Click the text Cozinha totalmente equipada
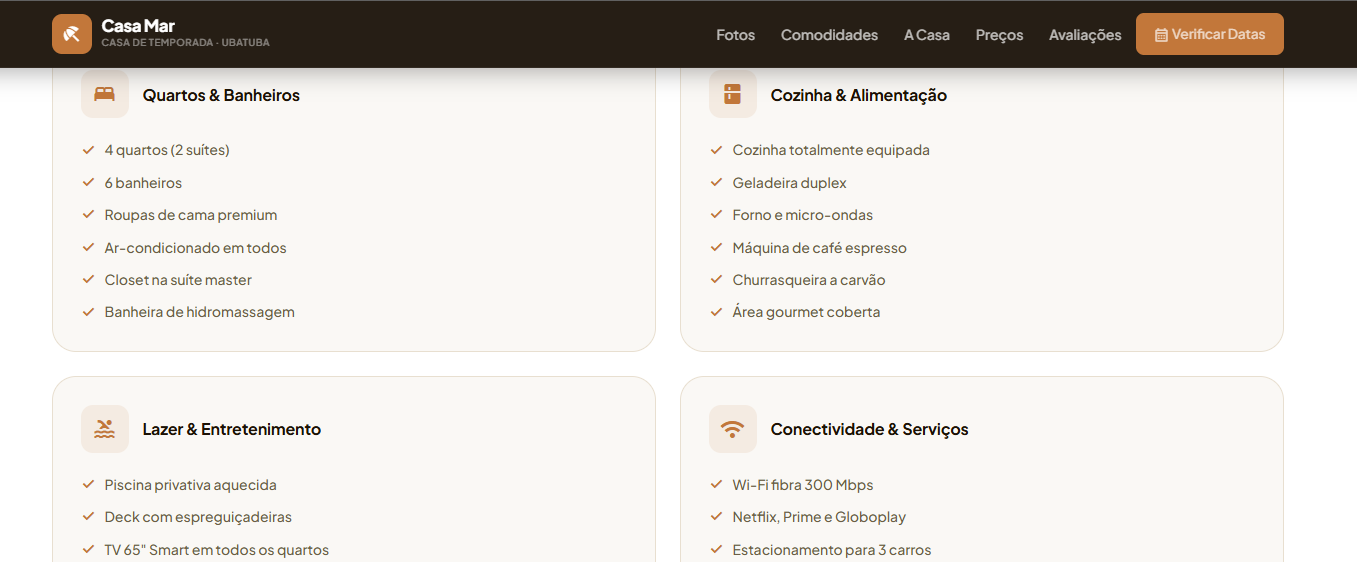The height and width of the screenshot is (562, 1357). click(x=831, y=150)
